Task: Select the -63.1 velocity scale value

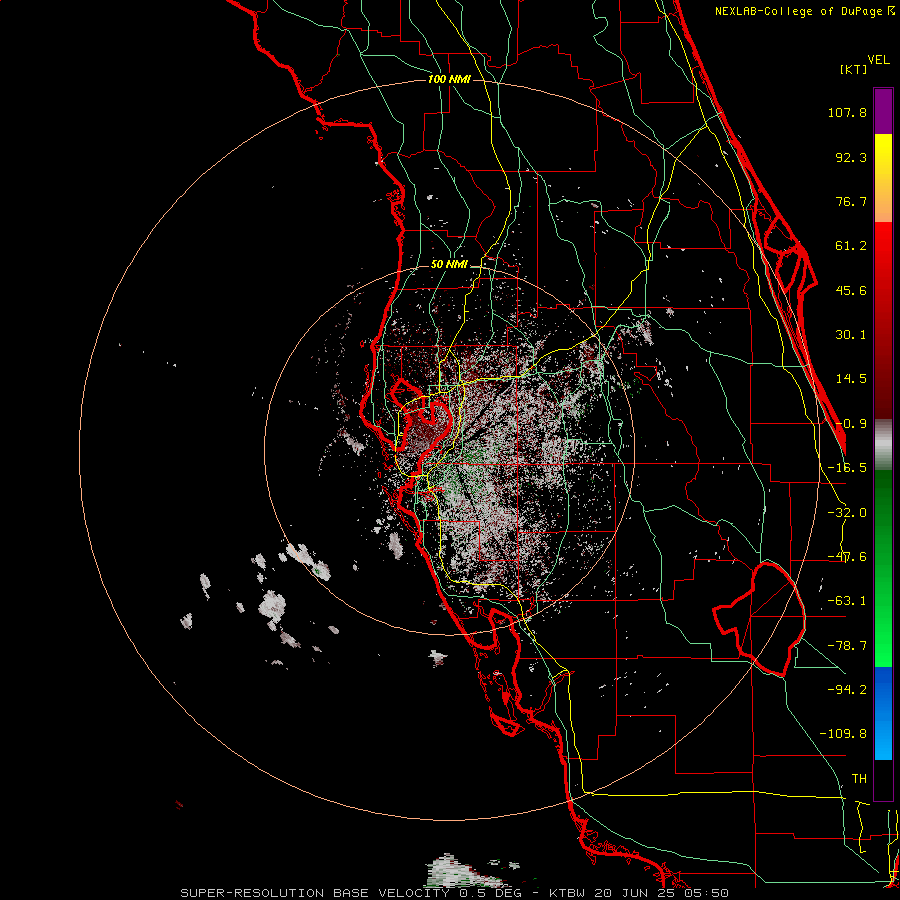Action: [x=847, y=601]
